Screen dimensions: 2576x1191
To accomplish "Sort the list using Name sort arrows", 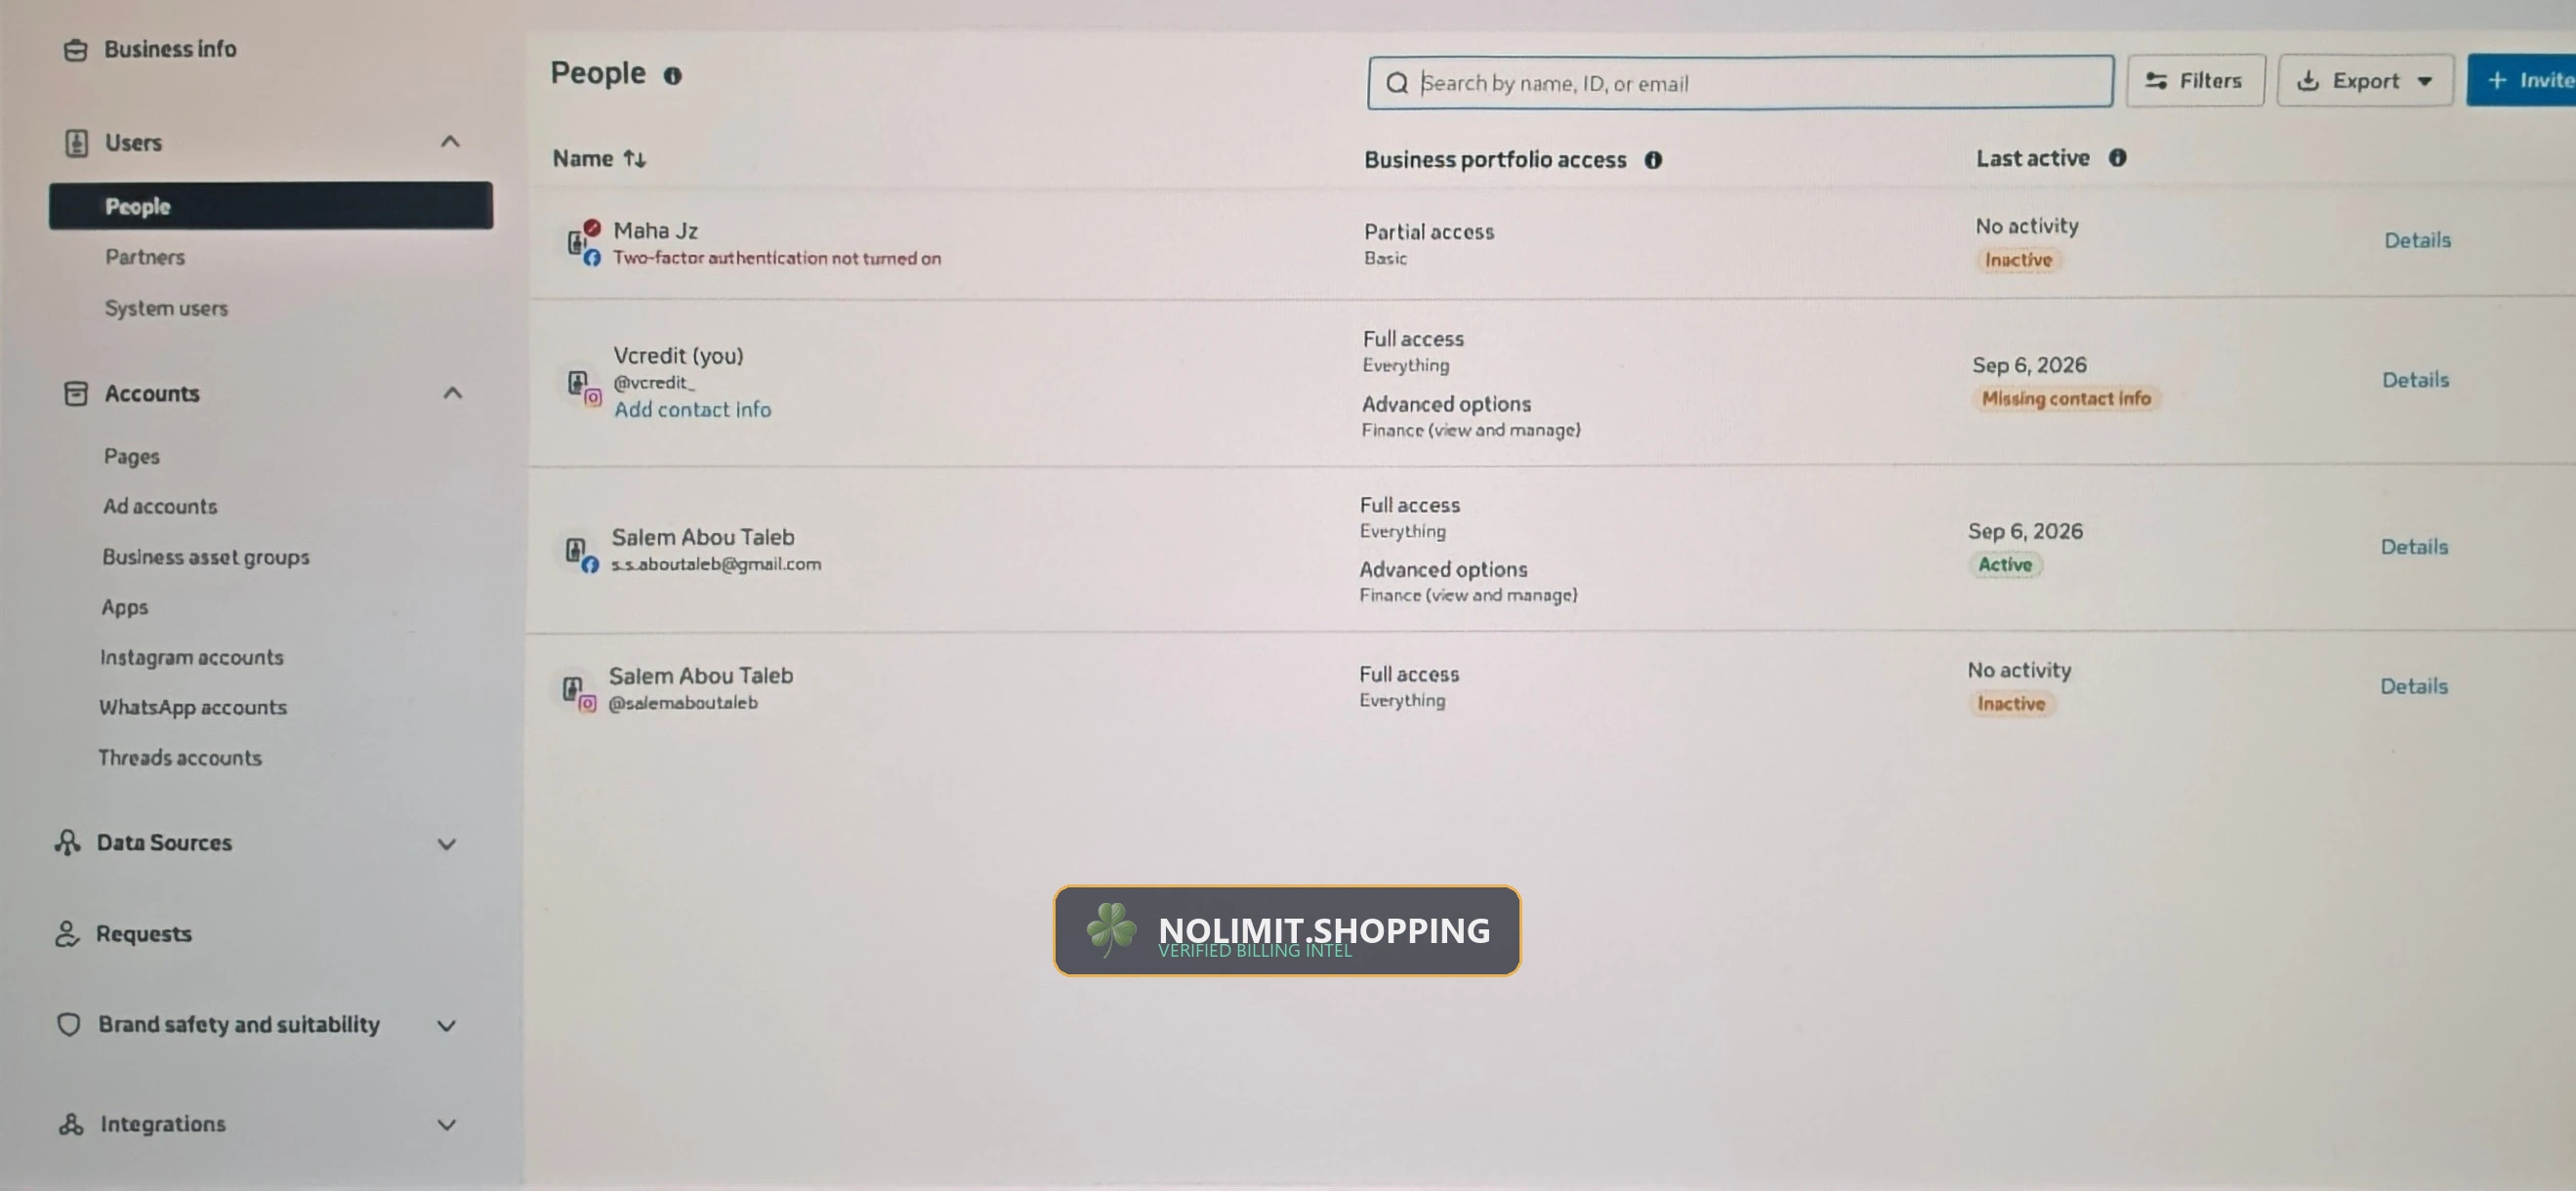I will (635, 159).
